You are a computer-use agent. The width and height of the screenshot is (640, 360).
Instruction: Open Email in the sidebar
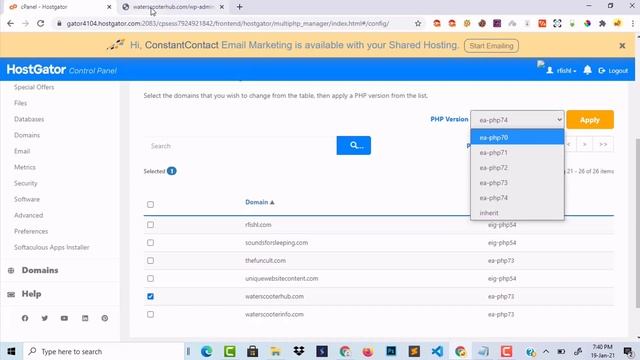22,151
